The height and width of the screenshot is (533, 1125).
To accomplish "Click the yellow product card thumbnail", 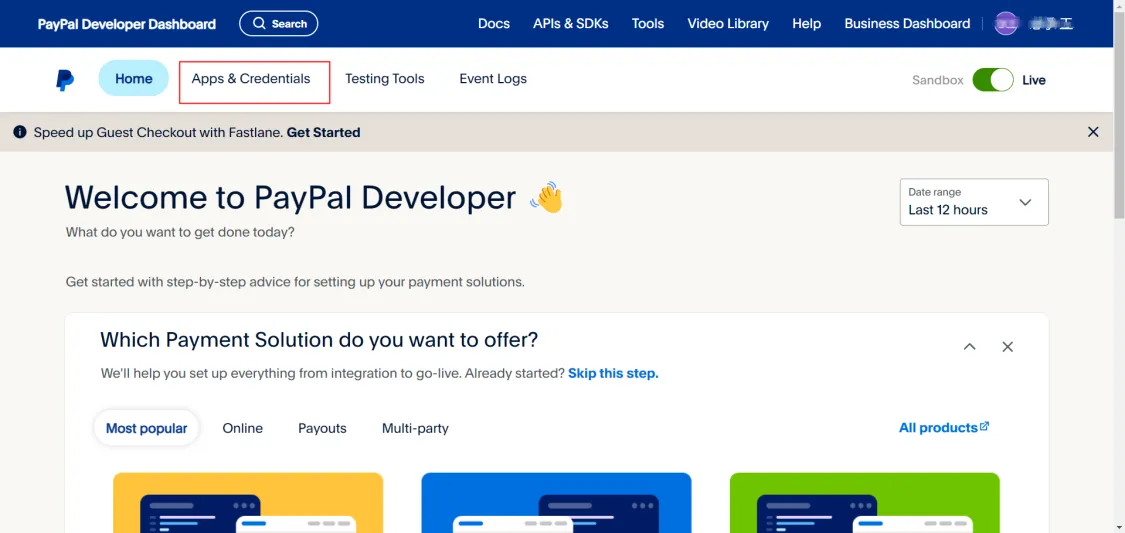I will (248, 502).
